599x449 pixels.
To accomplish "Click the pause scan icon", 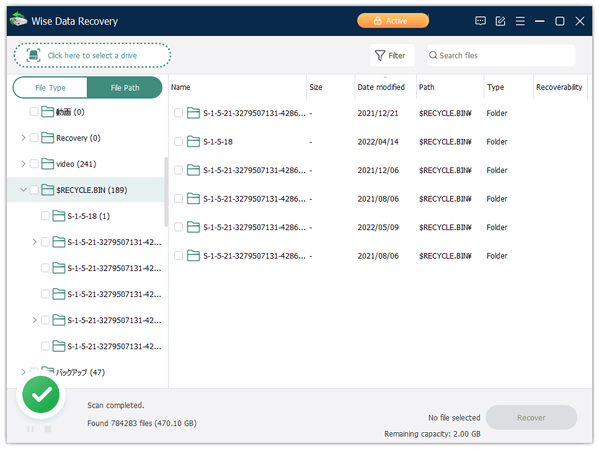I will pyautogui.click(x=30, y=429).
